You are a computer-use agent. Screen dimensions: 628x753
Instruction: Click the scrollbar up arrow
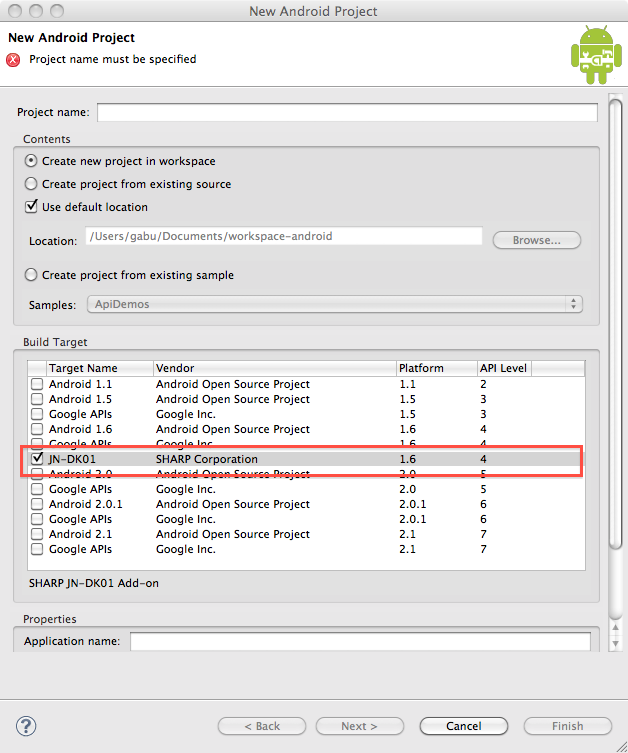coord(615,627)
